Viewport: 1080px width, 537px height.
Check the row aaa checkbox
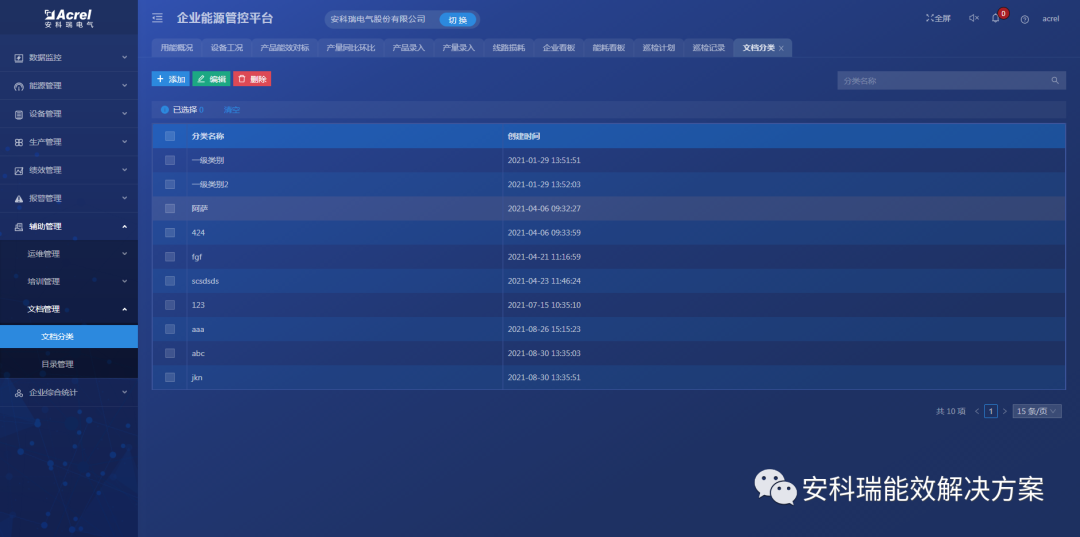[x=169, y=329]
